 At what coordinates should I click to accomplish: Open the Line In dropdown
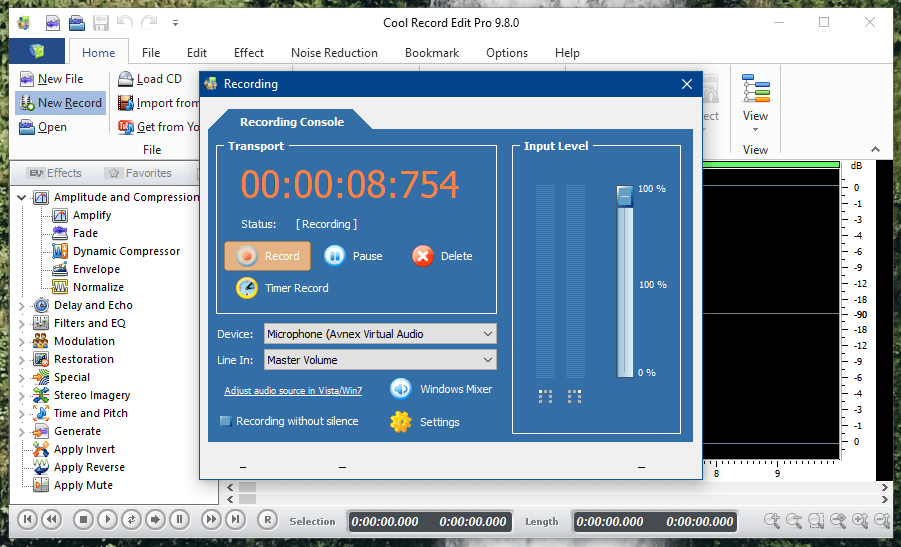pos(380,360)
